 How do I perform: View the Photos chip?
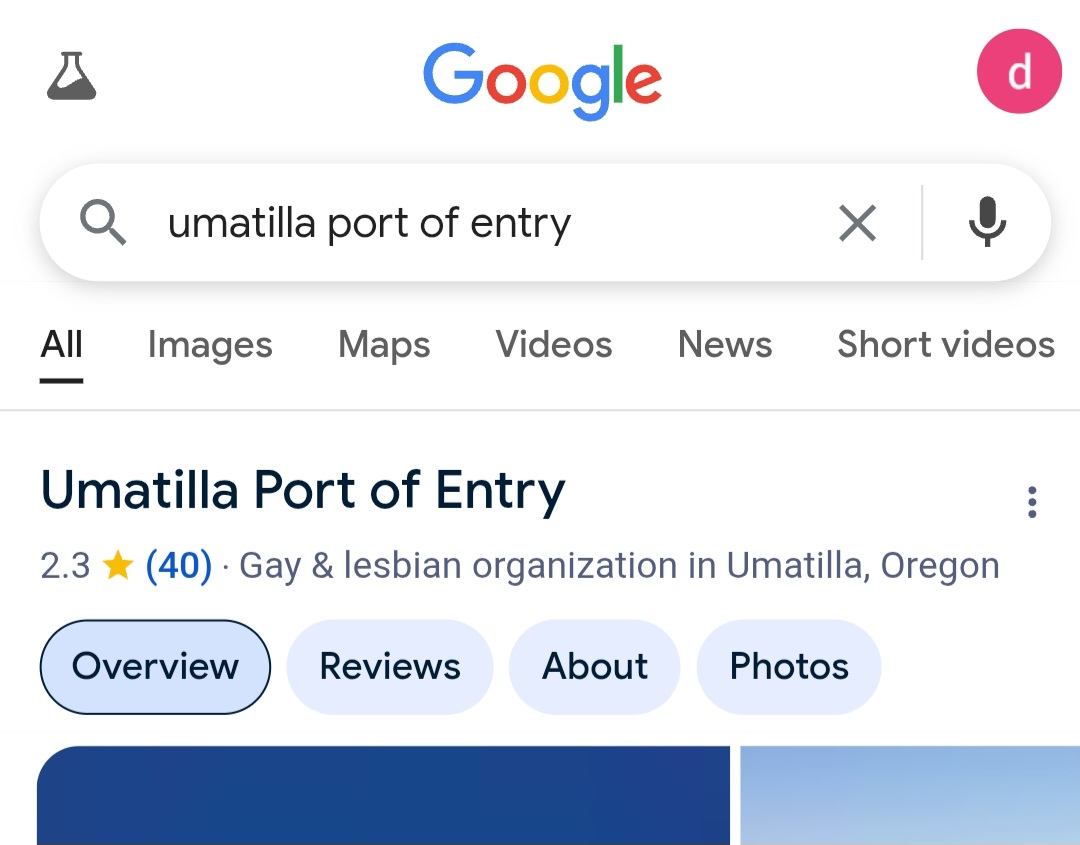click(789, 667)
